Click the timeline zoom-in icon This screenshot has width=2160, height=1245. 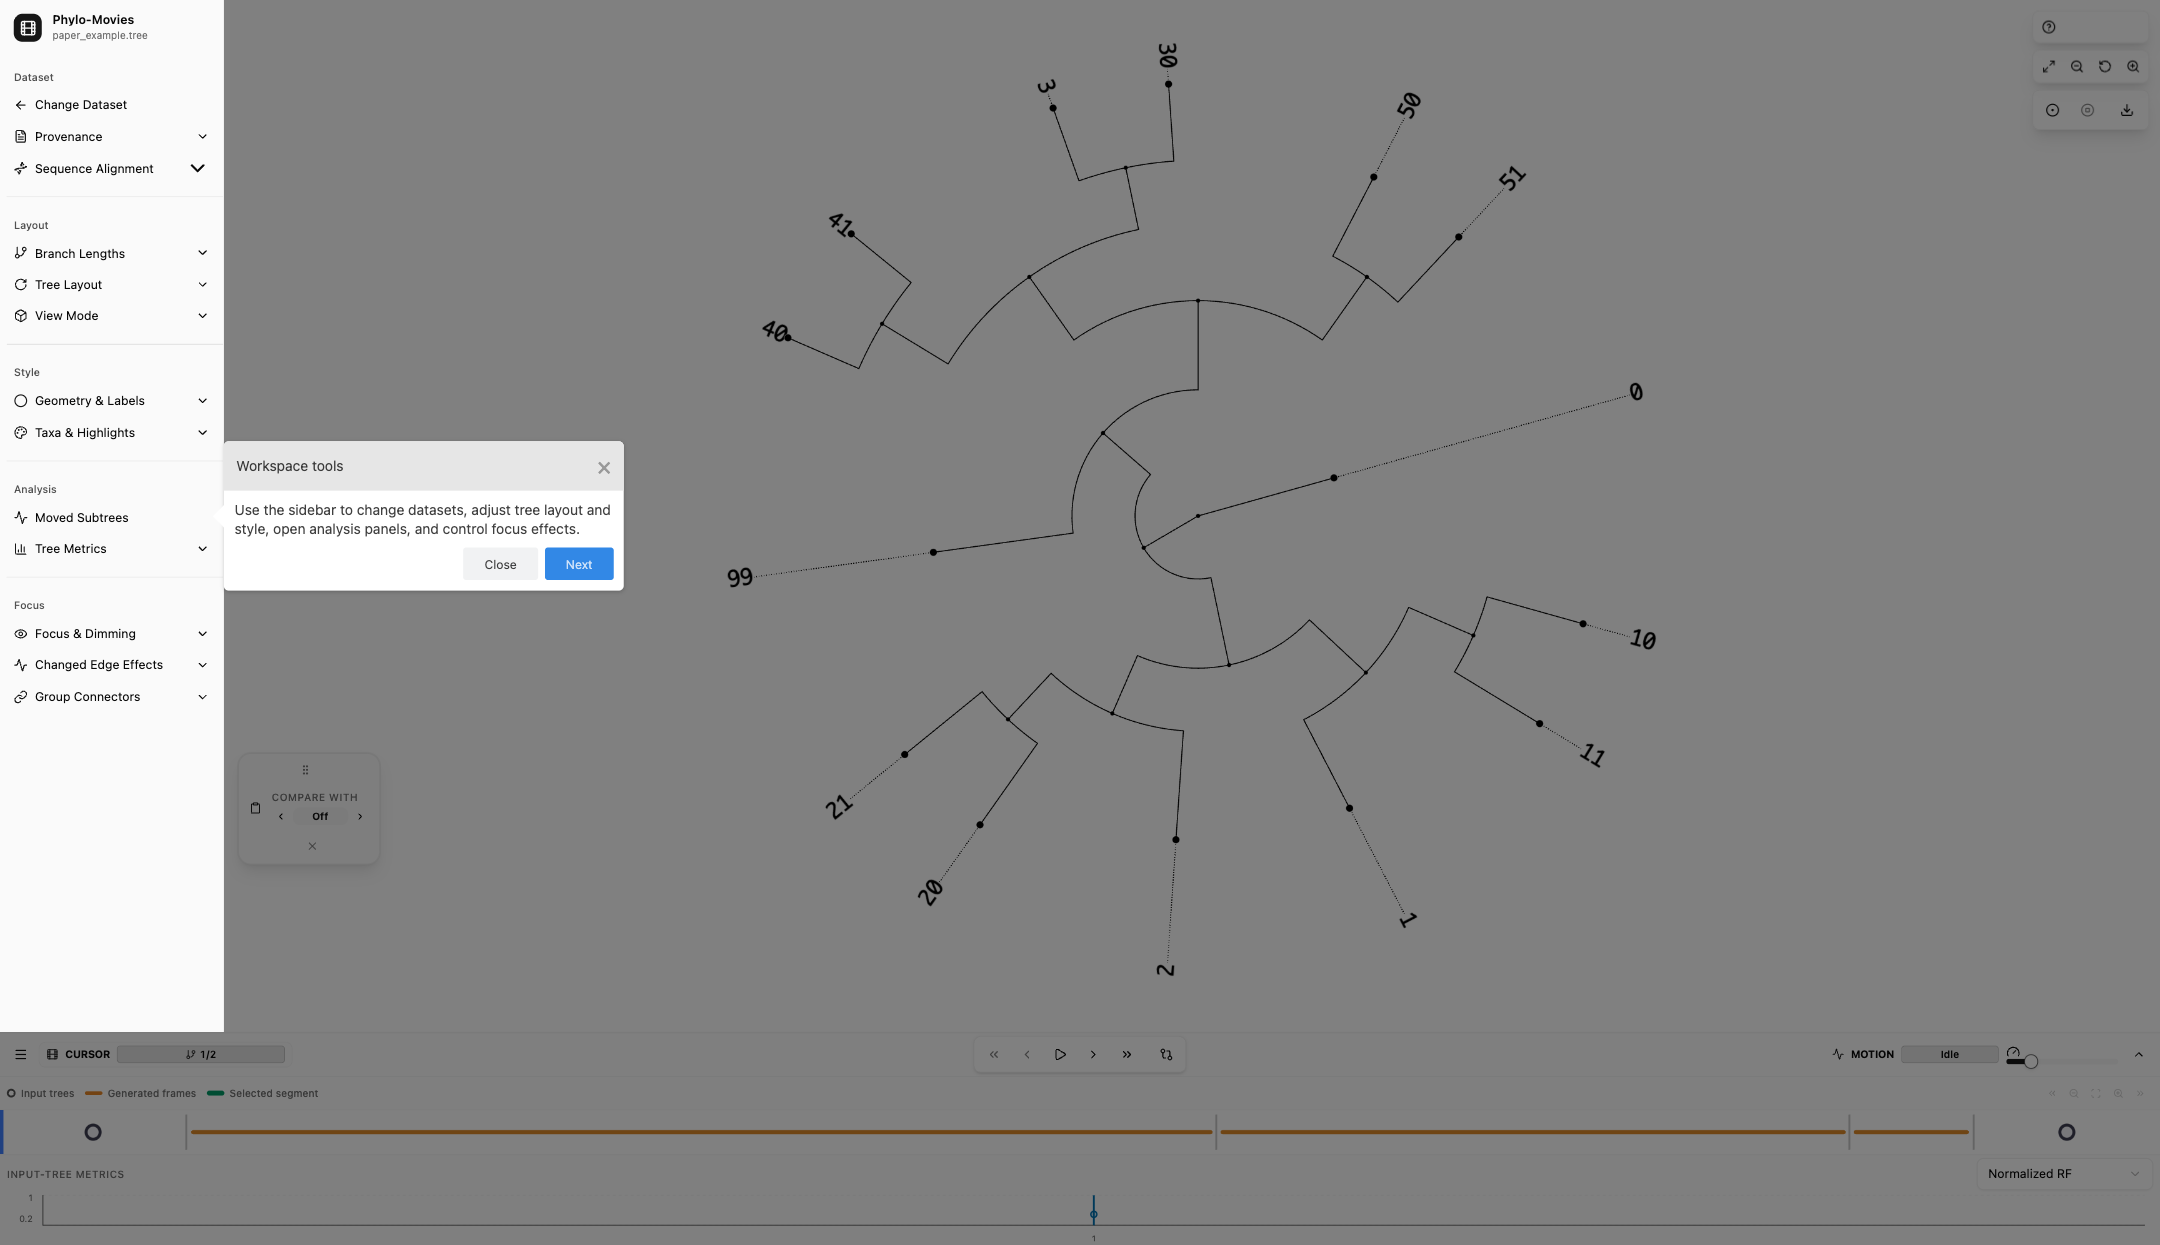coord(2118,1093)
